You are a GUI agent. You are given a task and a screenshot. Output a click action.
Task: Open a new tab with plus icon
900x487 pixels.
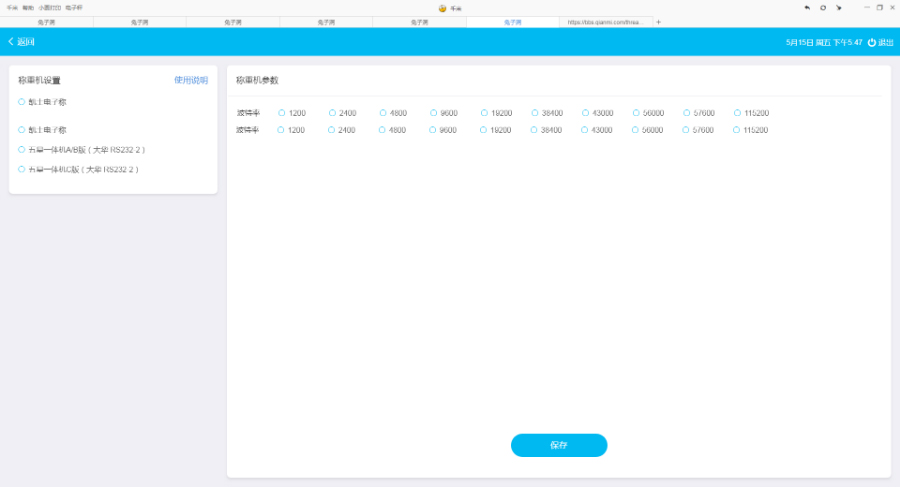point(658,22)
